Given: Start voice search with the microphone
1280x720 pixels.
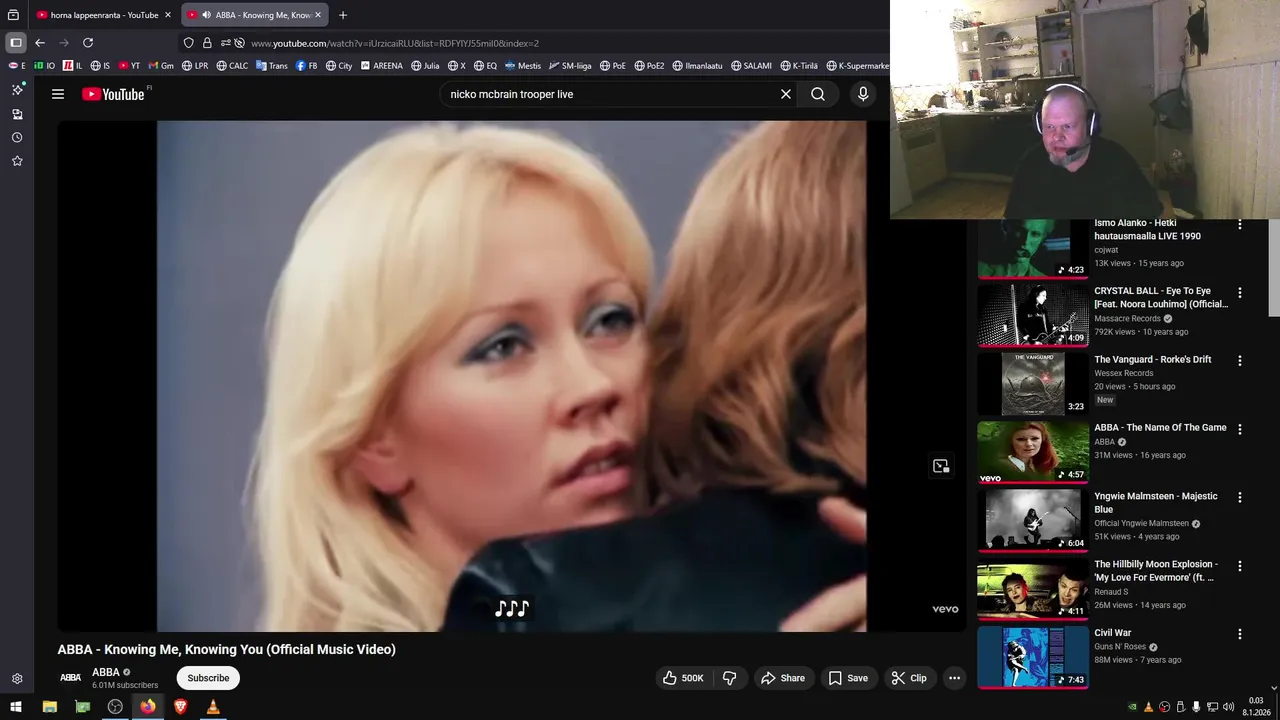Looking at the screenshot, I should [863, 94].
